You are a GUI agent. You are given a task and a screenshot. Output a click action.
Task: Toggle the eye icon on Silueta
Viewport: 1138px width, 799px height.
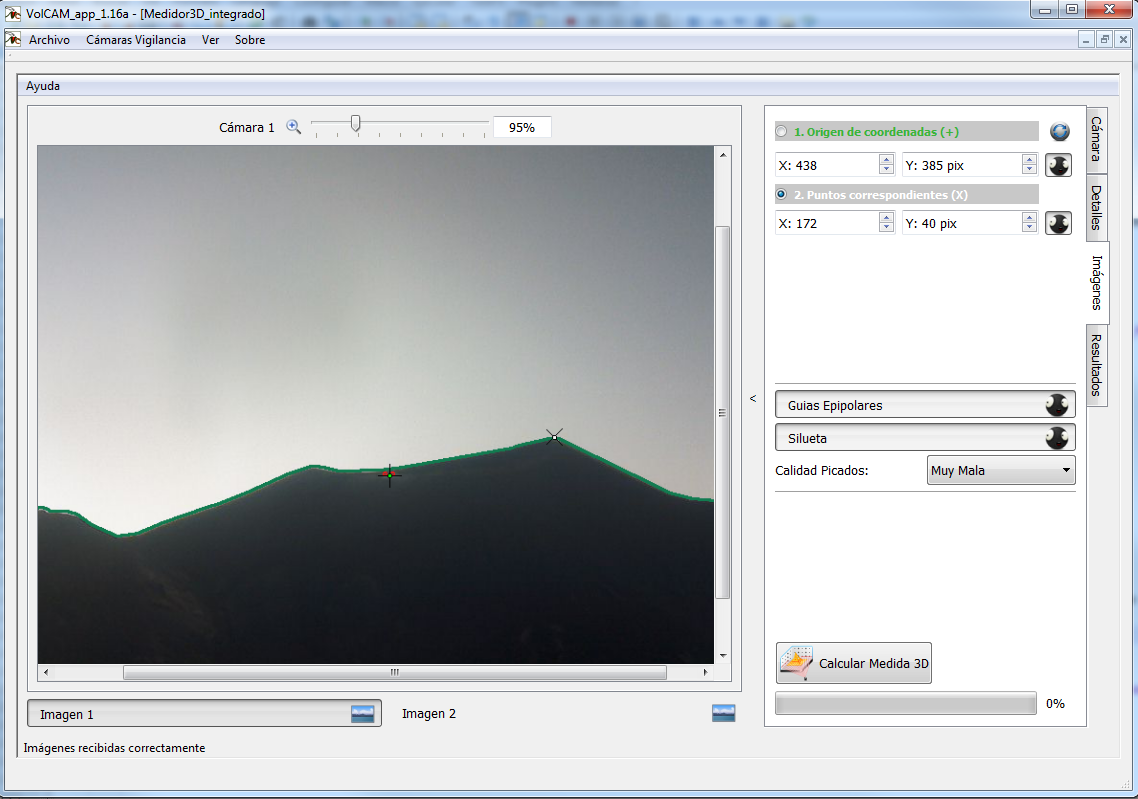[1057, 438]
